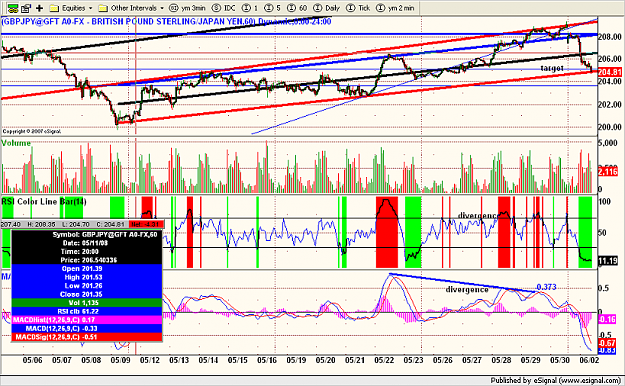The height and width of the screenshot is (386, 625).
Task: Click the Open 201.39 tooltip row
Action: coord(87,268)
